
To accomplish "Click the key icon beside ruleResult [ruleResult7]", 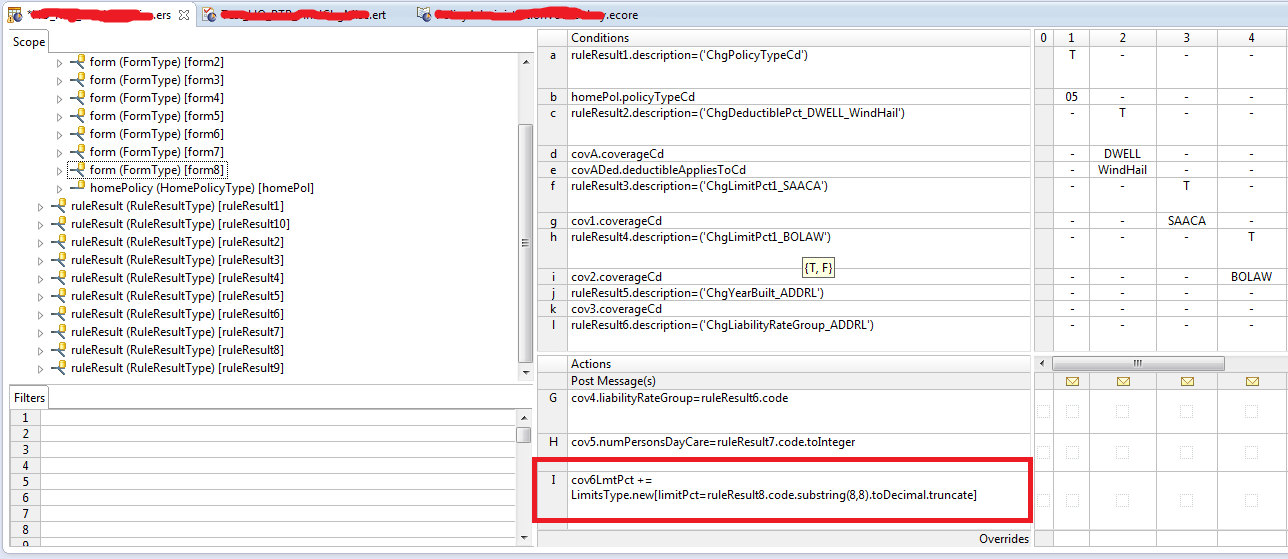I will pyautogui.click(x=59, y=332).
